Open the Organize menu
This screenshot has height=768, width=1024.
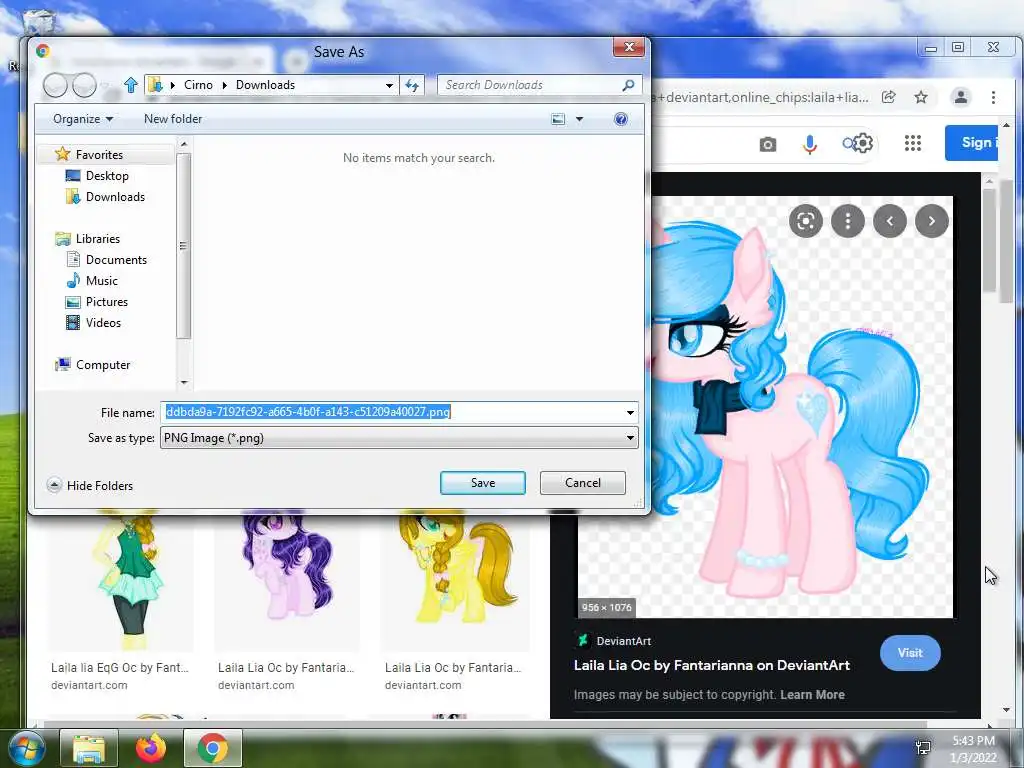point(83,119)
